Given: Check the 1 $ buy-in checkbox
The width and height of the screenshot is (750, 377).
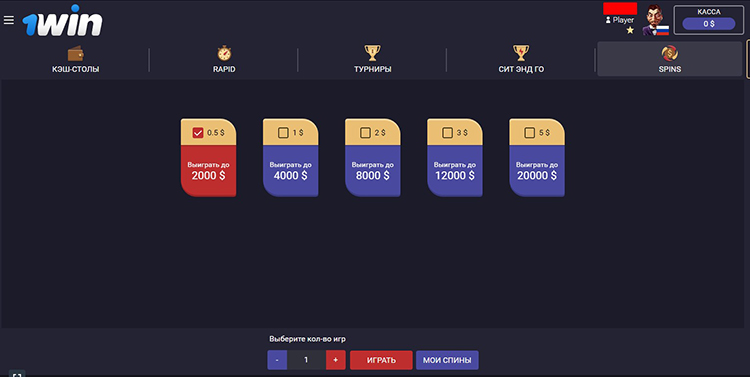Looking at the screenshot, I should [x=283, y=133].
